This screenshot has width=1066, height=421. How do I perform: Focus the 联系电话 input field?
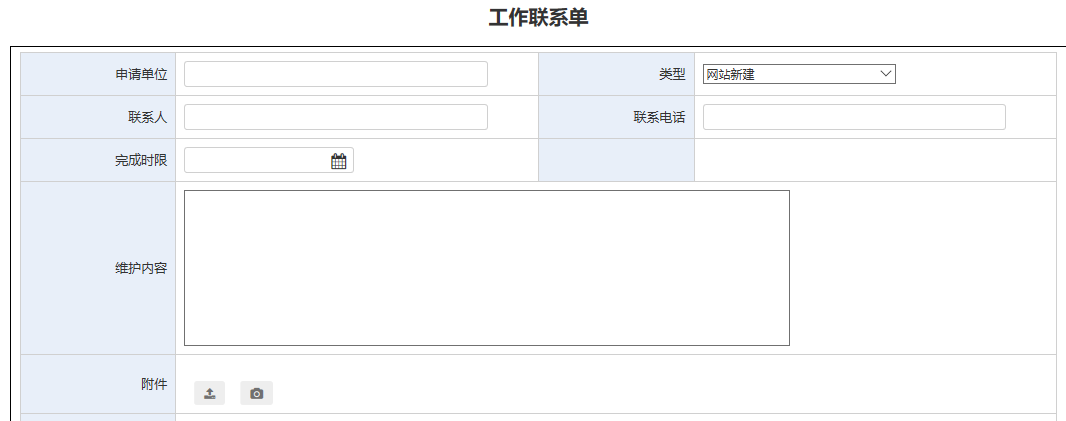point(854,117)
